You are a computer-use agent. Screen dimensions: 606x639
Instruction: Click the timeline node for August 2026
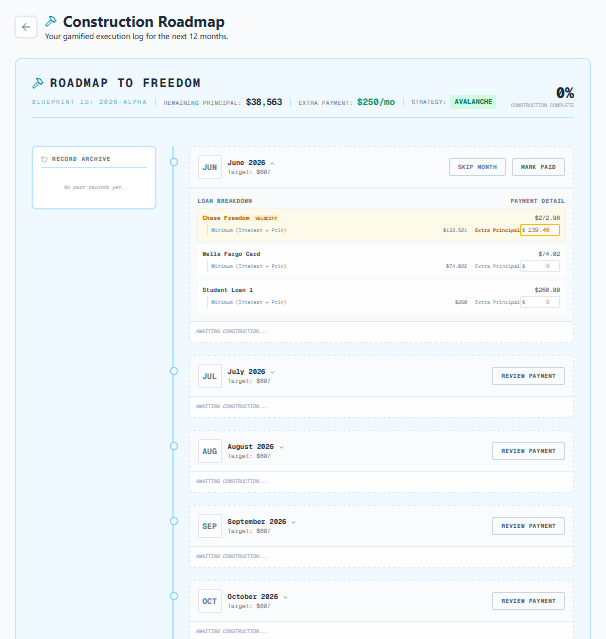(x=174, y=446)
